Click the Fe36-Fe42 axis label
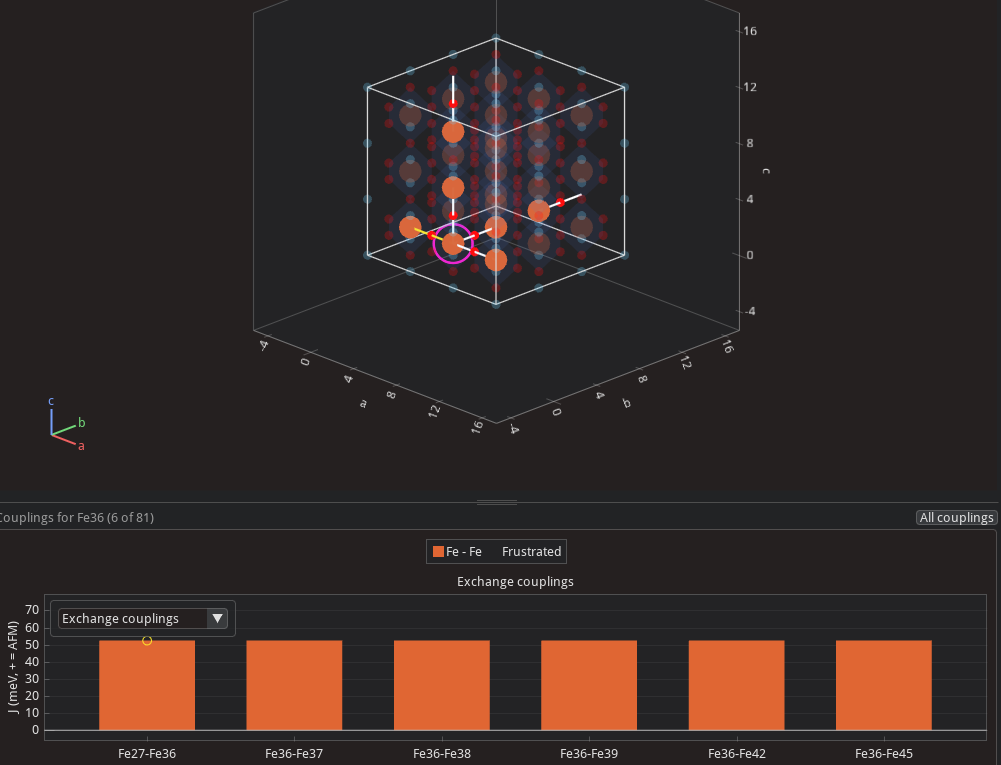The height and width of the screenshot is (765, 1001). [x=737, y=754]
